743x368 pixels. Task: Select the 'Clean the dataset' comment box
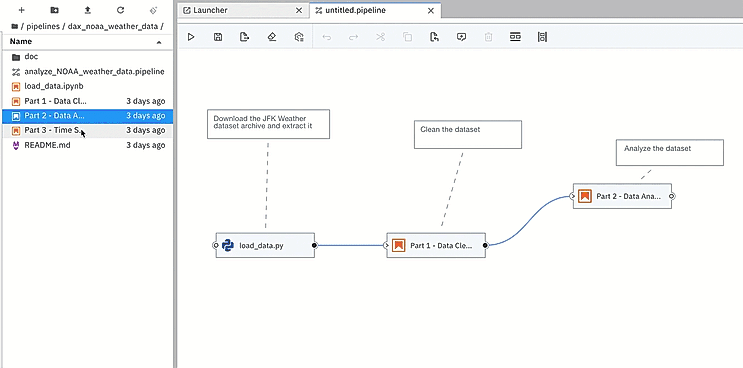[468, 135]
